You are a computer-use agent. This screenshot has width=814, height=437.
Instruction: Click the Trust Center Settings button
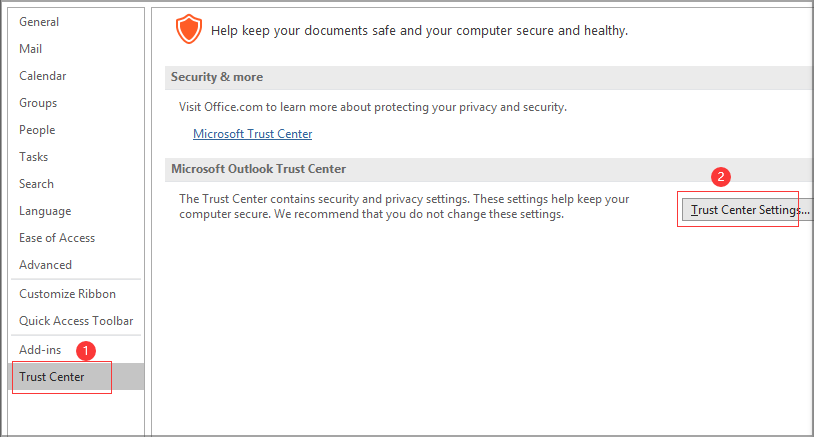pos(747,210)
